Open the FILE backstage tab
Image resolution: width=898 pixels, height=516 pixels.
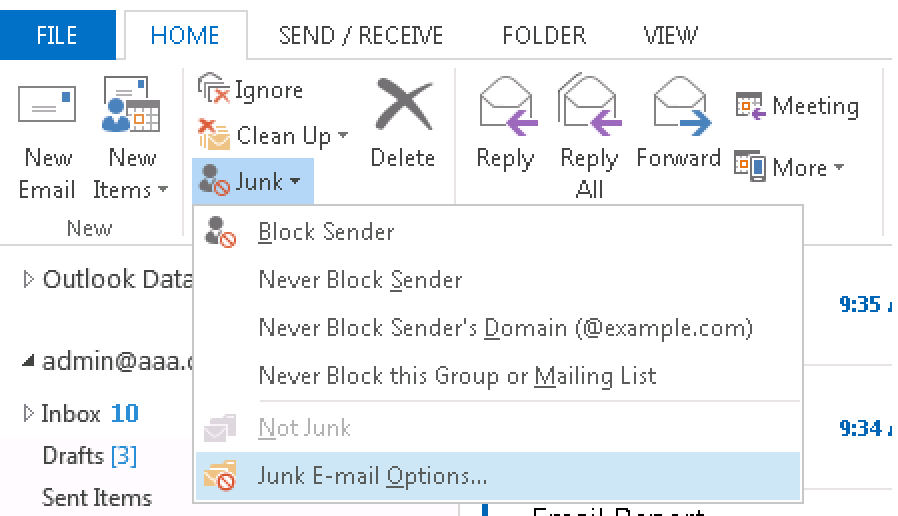coord(57,36)
